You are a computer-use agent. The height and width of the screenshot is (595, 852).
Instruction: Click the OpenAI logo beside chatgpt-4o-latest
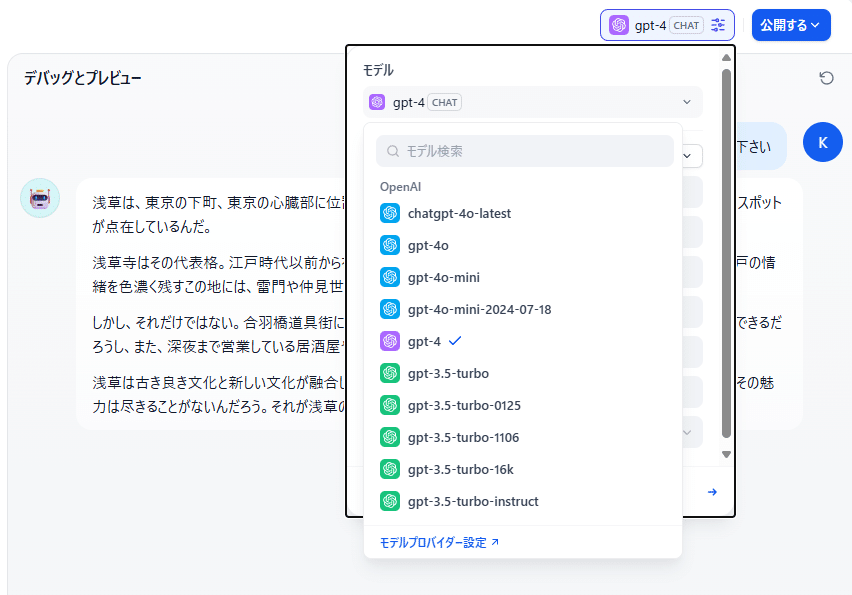tap(390, 213)
